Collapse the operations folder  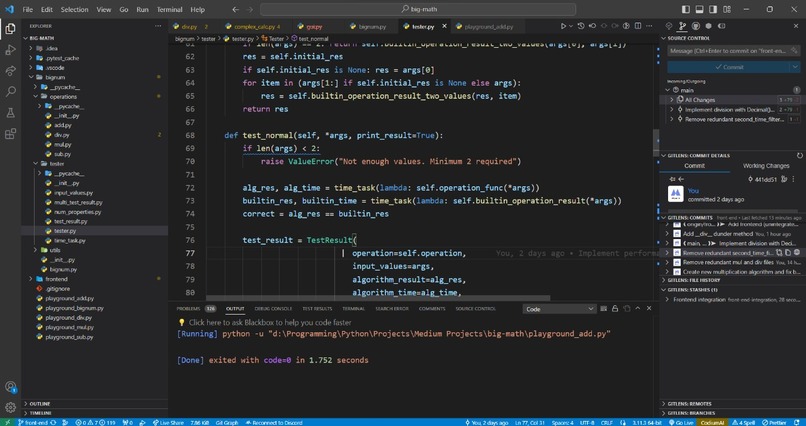pos(97,96)
